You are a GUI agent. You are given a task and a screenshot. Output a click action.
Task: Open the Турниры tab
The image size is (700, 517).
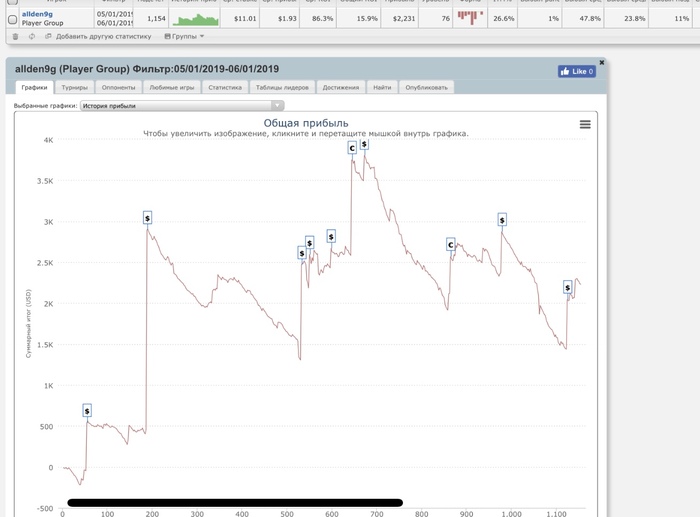tap(75, 88)
